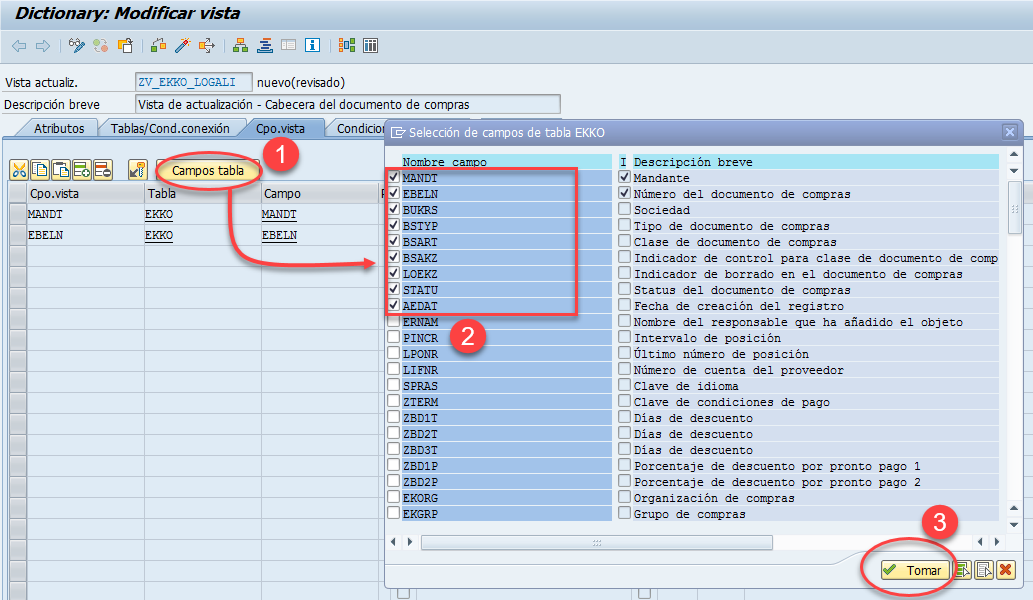Click the Cut scissors icon above table
Screen dimensions: 1033x600
(x=19, y=170)
